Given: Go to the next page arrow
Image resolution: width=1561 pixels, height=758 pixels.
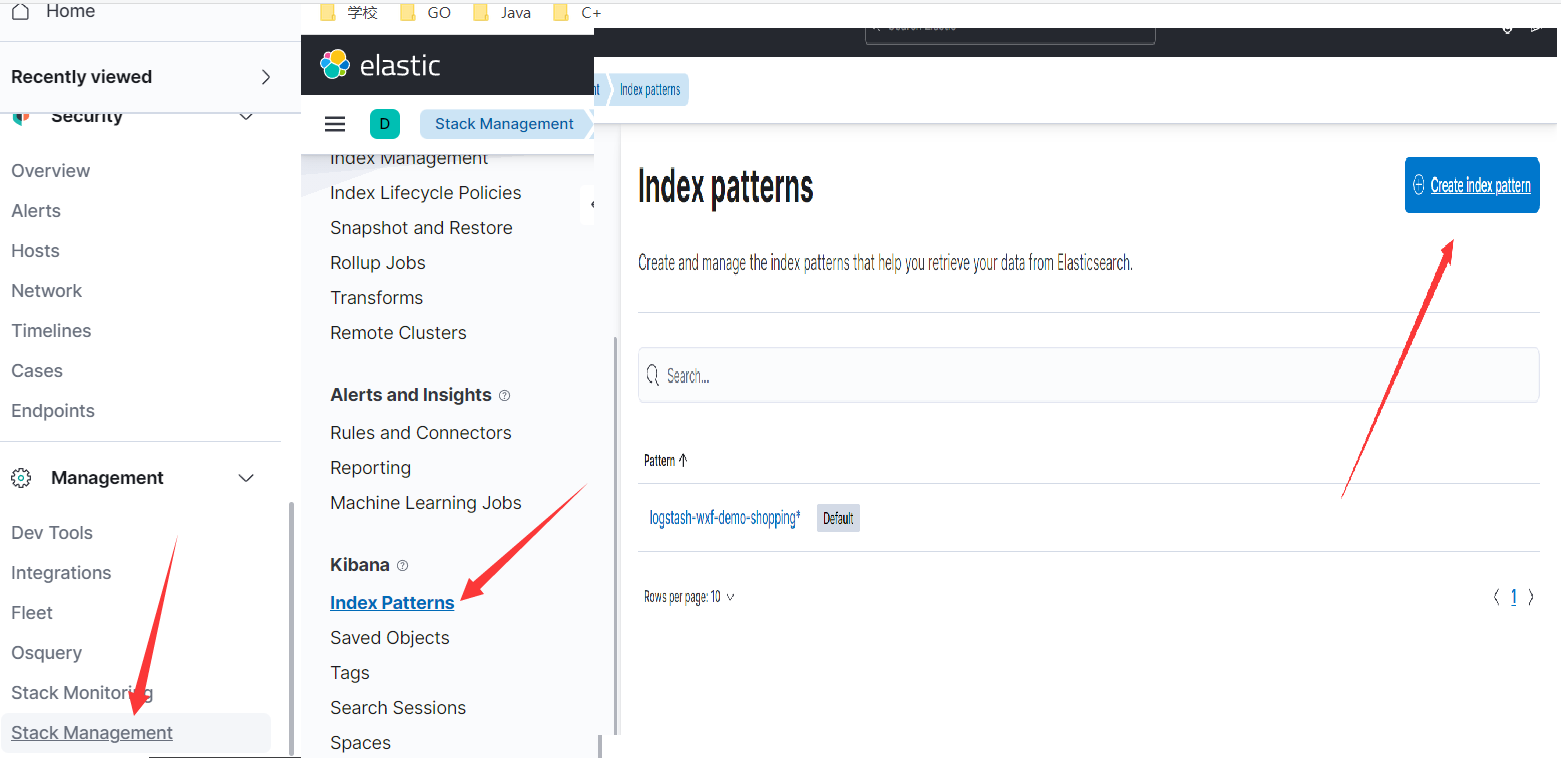Looking at the screenshot, I should (x=1531, y=597).
